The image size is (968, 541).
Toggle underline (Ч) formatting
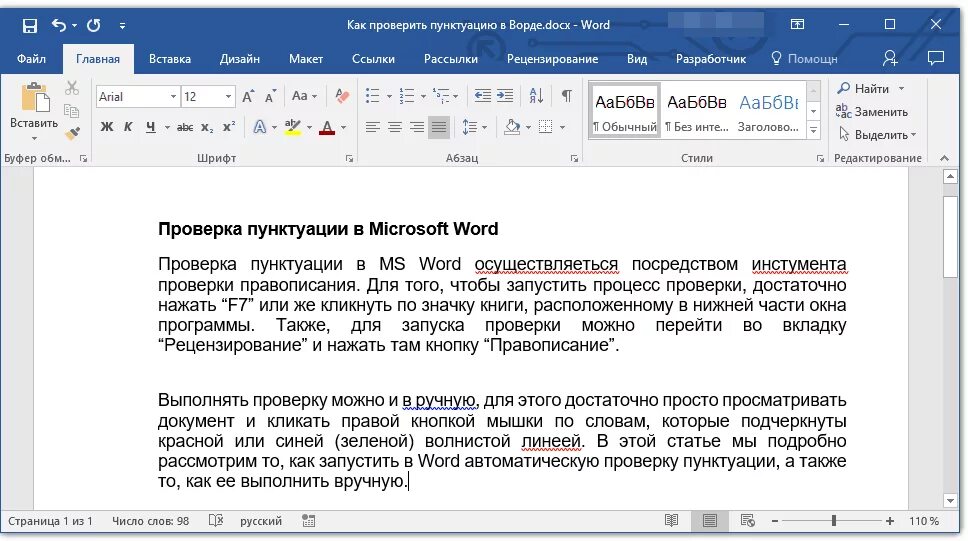pyautogui.click(x=151, y=127)
